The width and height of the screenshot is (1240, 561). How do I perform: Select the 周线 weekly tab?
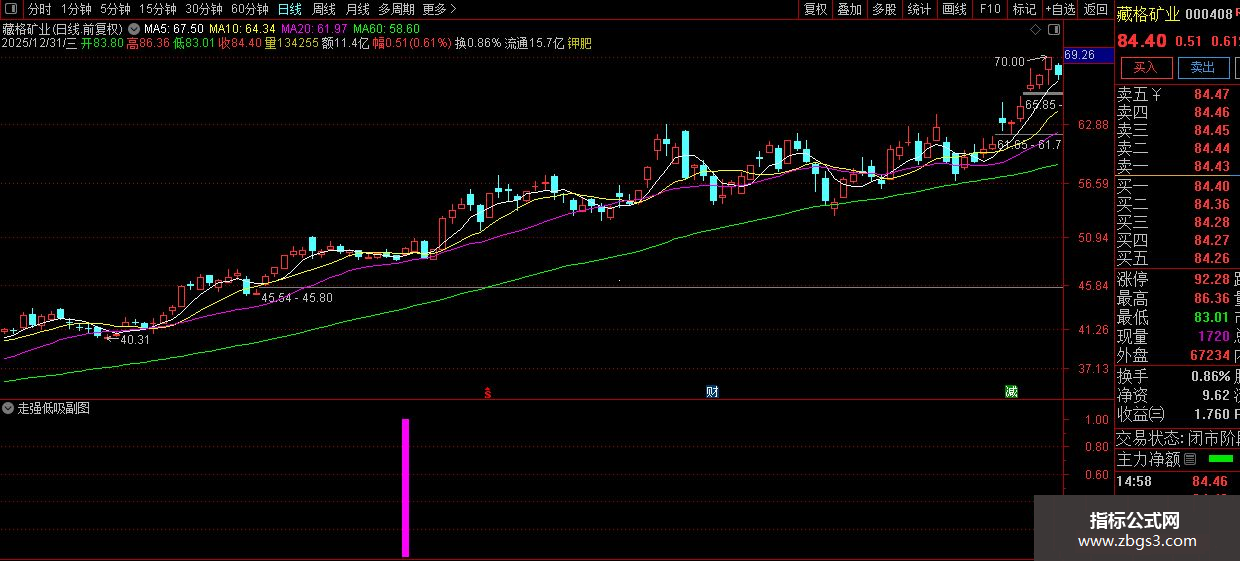[x=324, y=9]
